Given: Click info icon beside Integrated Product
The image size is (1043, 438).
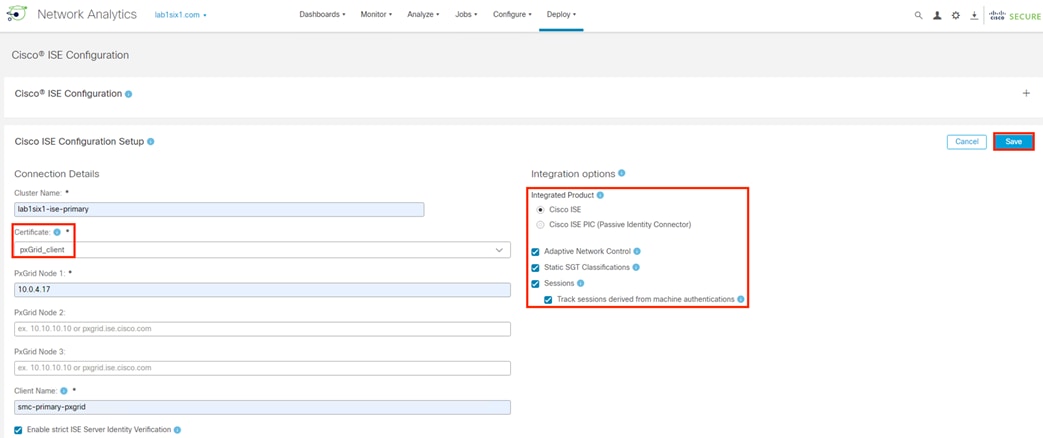Looking at the screenshot, I should tap(600, 195).
